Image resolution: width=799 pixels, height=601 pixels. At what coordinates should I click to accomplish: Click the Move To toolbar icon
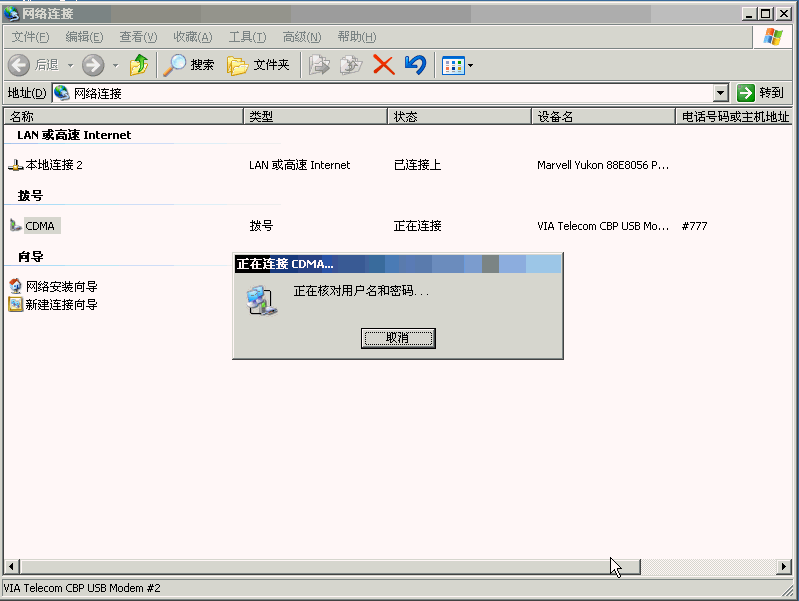(x=319, y=65)
